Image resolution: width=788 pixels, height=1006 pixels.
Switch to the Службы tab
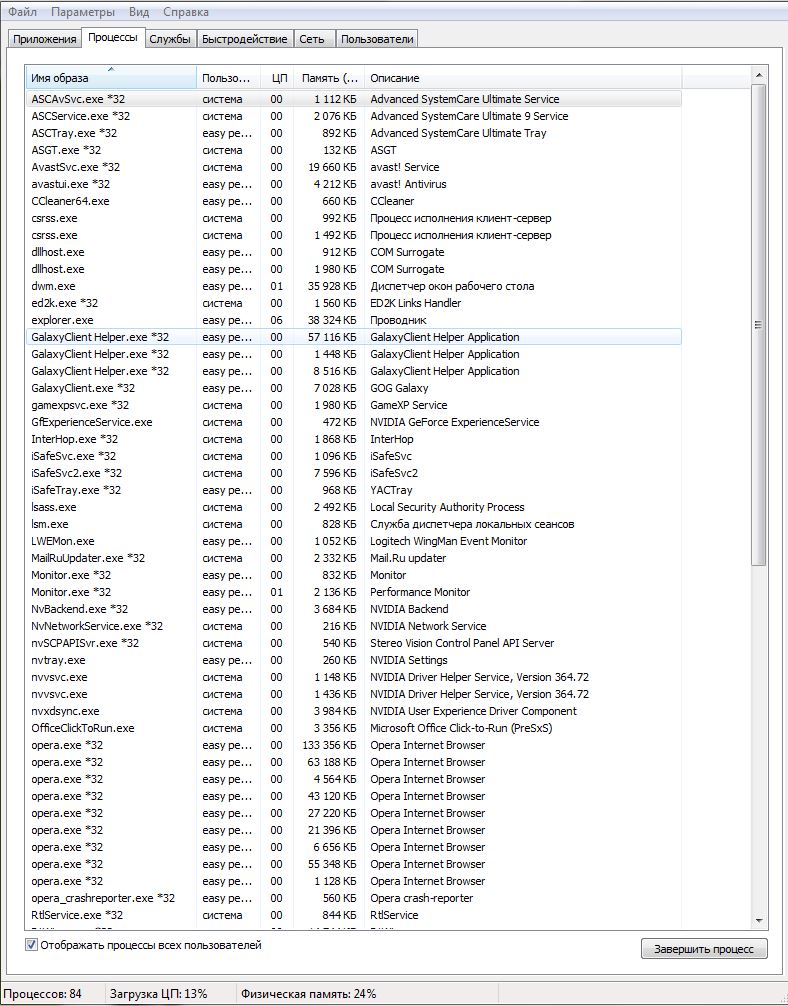170,39
